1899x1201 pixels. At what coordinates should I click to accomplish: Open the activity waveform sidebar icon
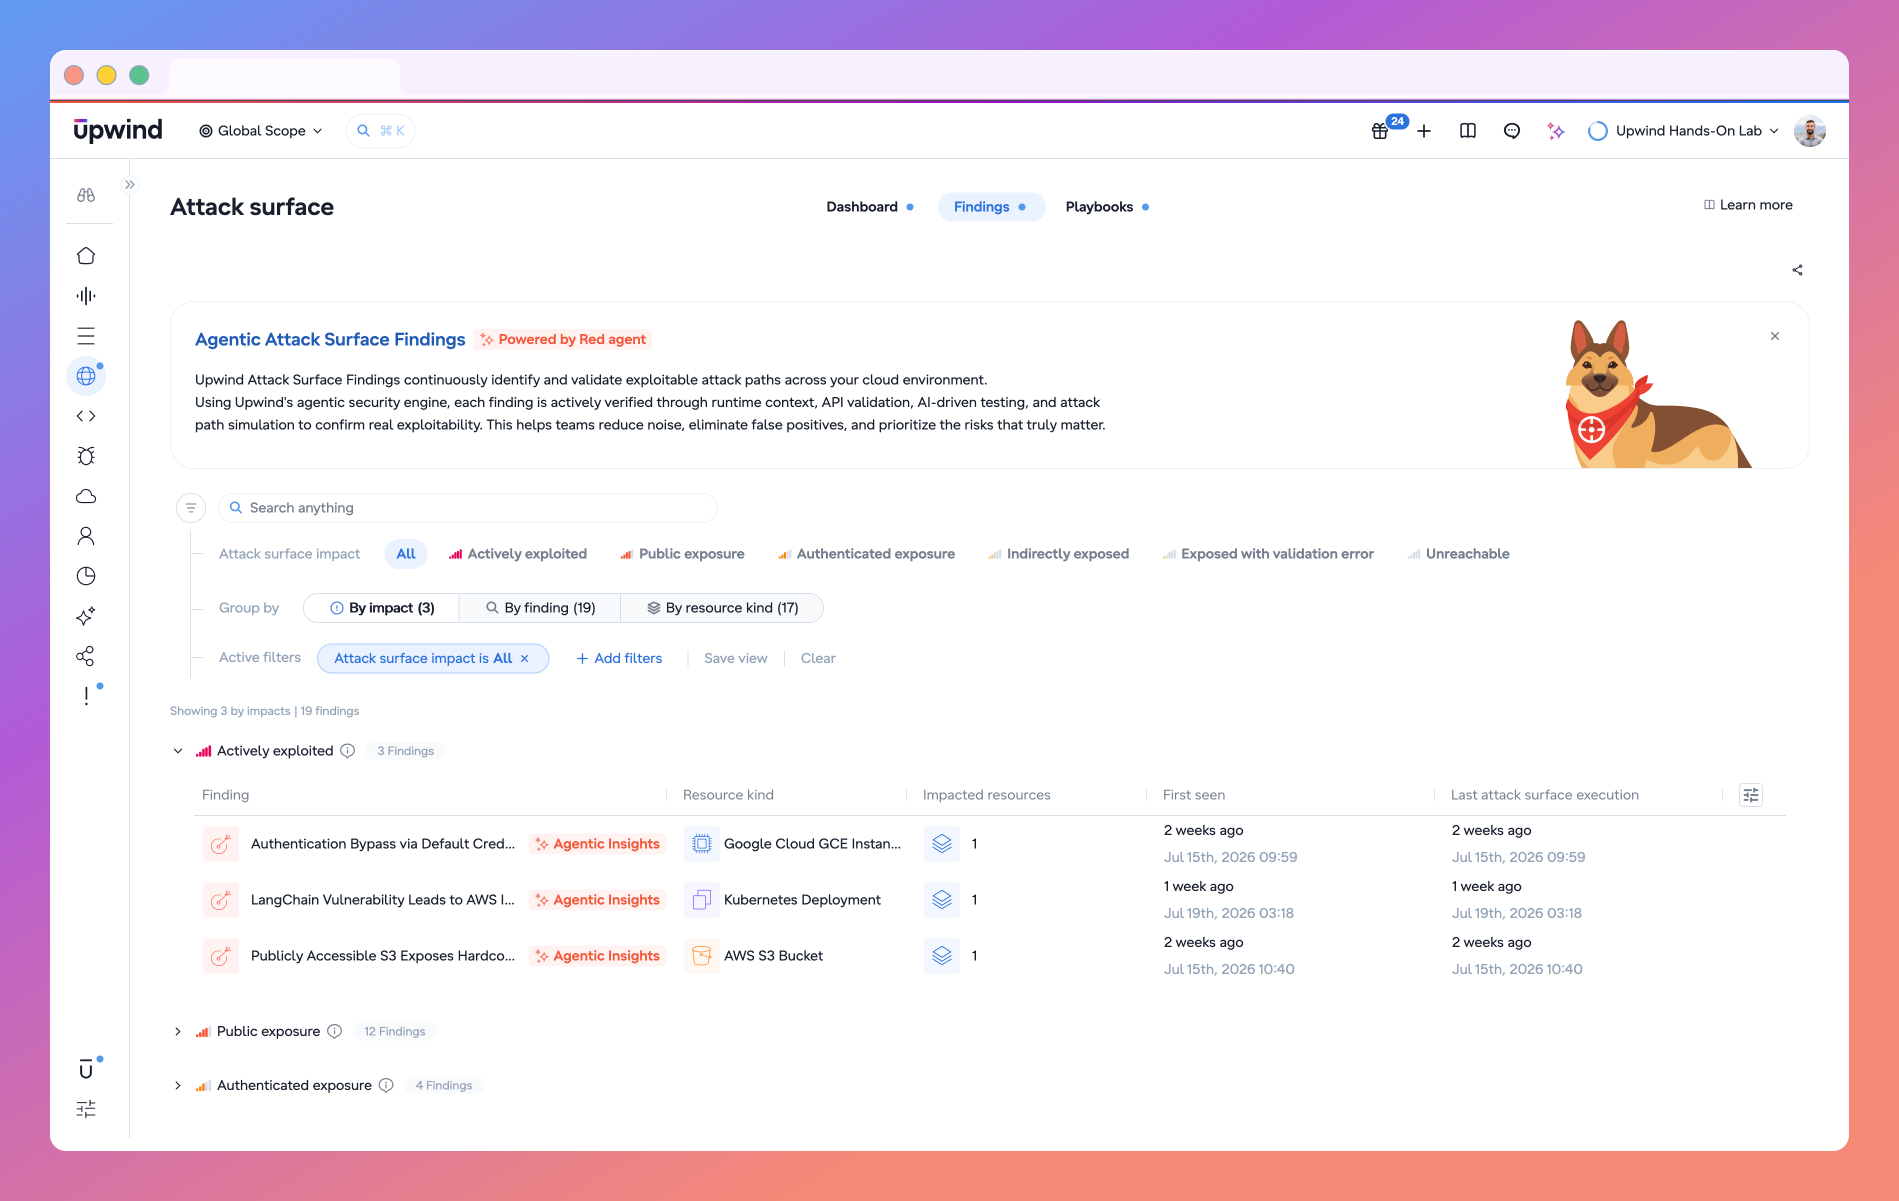pyautogui.click(x=86, y=296)
